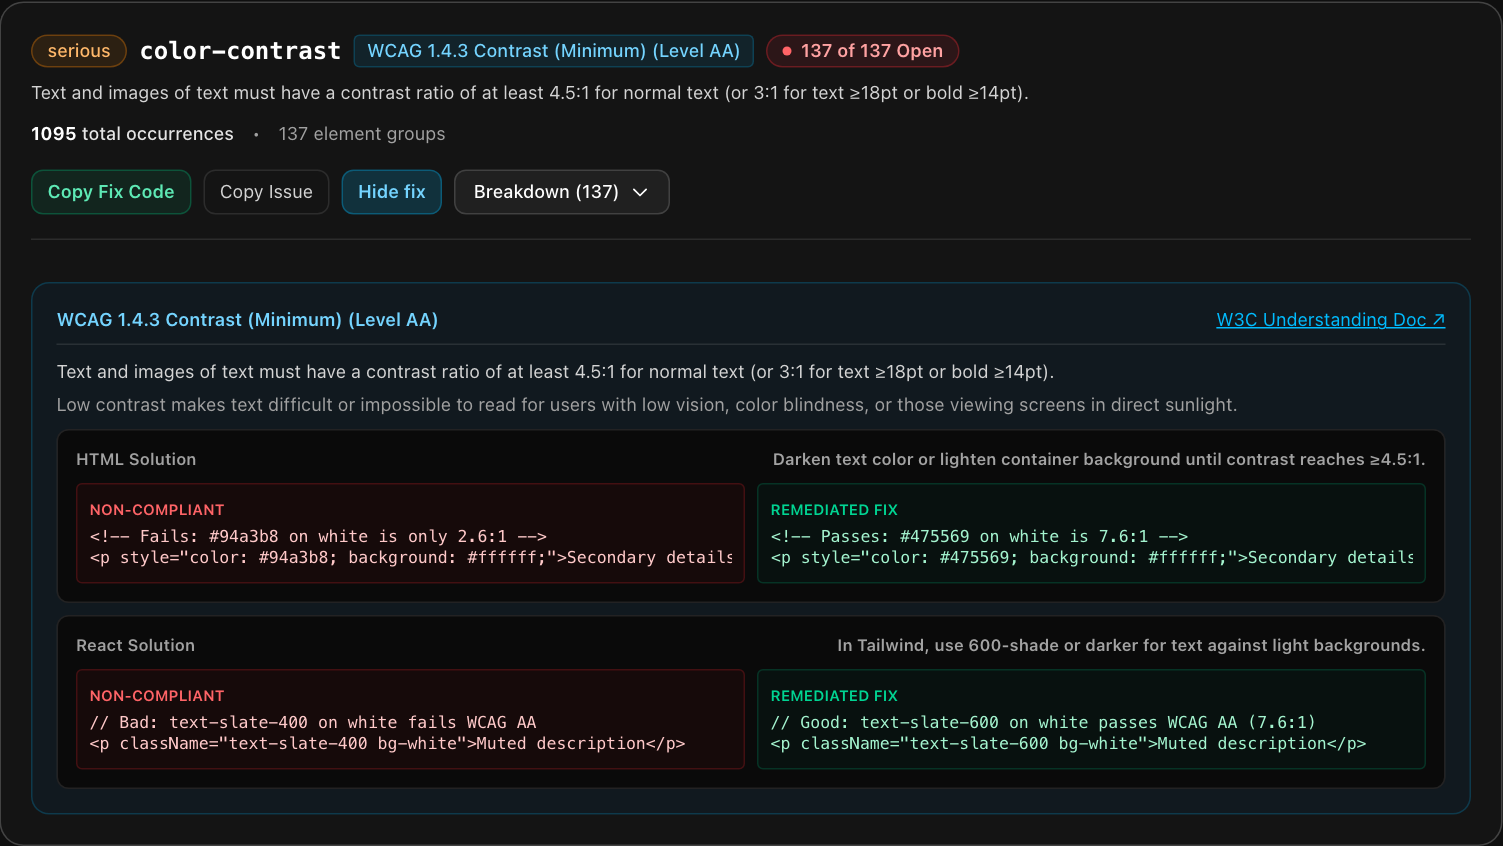Click the text-slate-600 Good comment line
The height and width of the screenshot is (846, 1503).
[x=1043, y=722]
